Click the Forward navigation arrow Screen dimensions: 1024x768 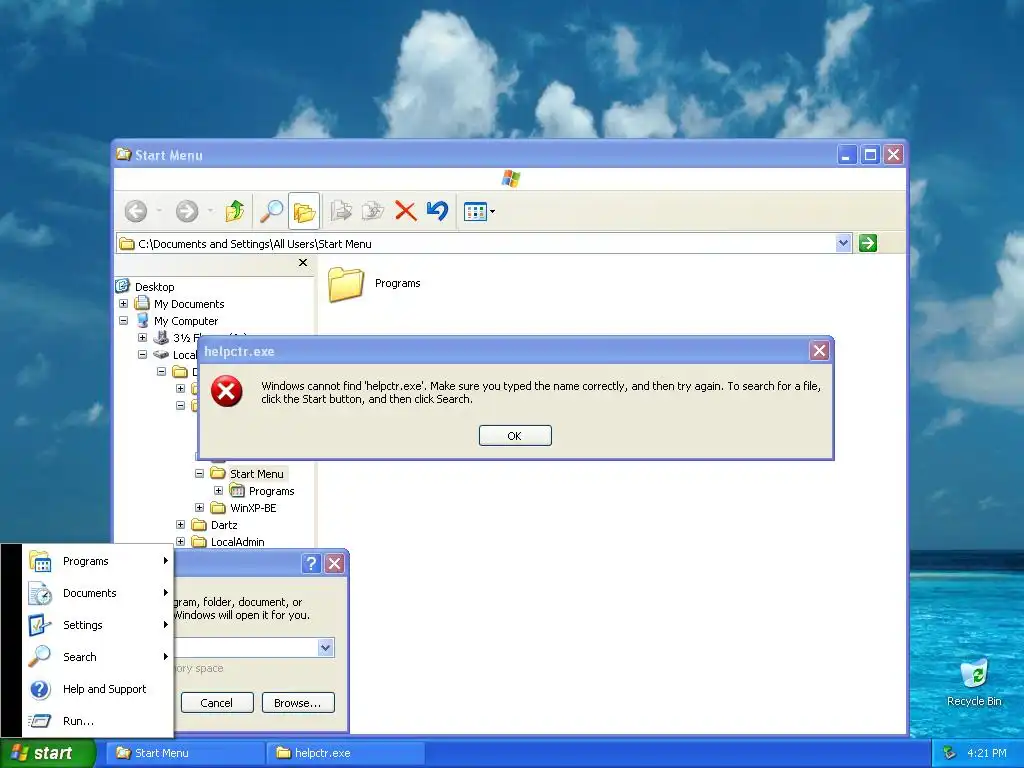coord(187,211)
